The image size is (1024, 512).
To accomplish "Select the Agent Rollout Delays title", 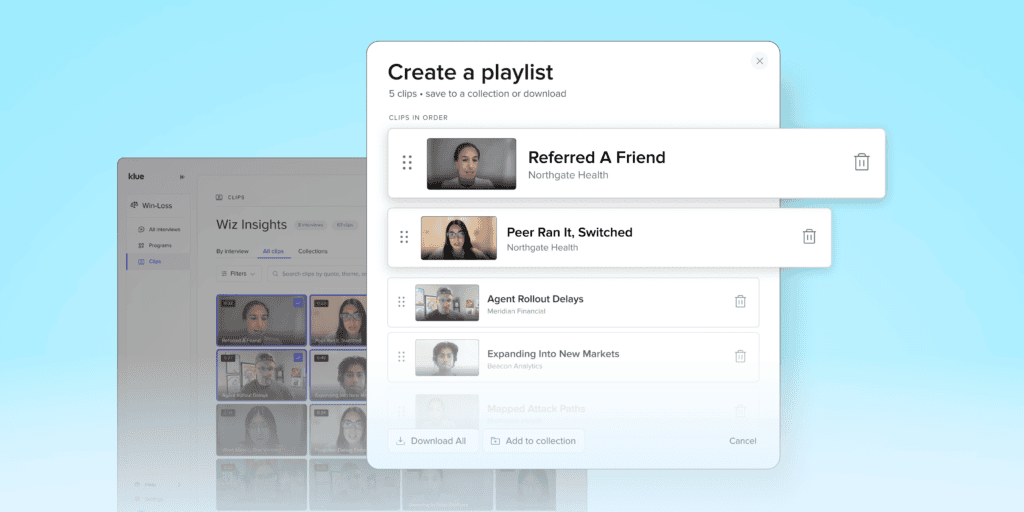I will (535, 299).
